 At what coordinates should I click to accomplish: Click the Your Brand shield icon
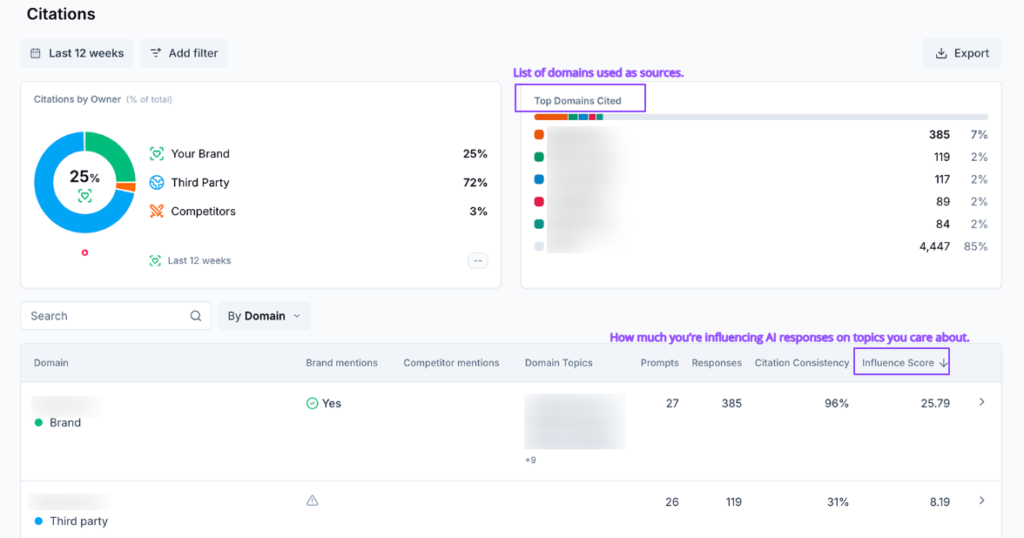156,154
